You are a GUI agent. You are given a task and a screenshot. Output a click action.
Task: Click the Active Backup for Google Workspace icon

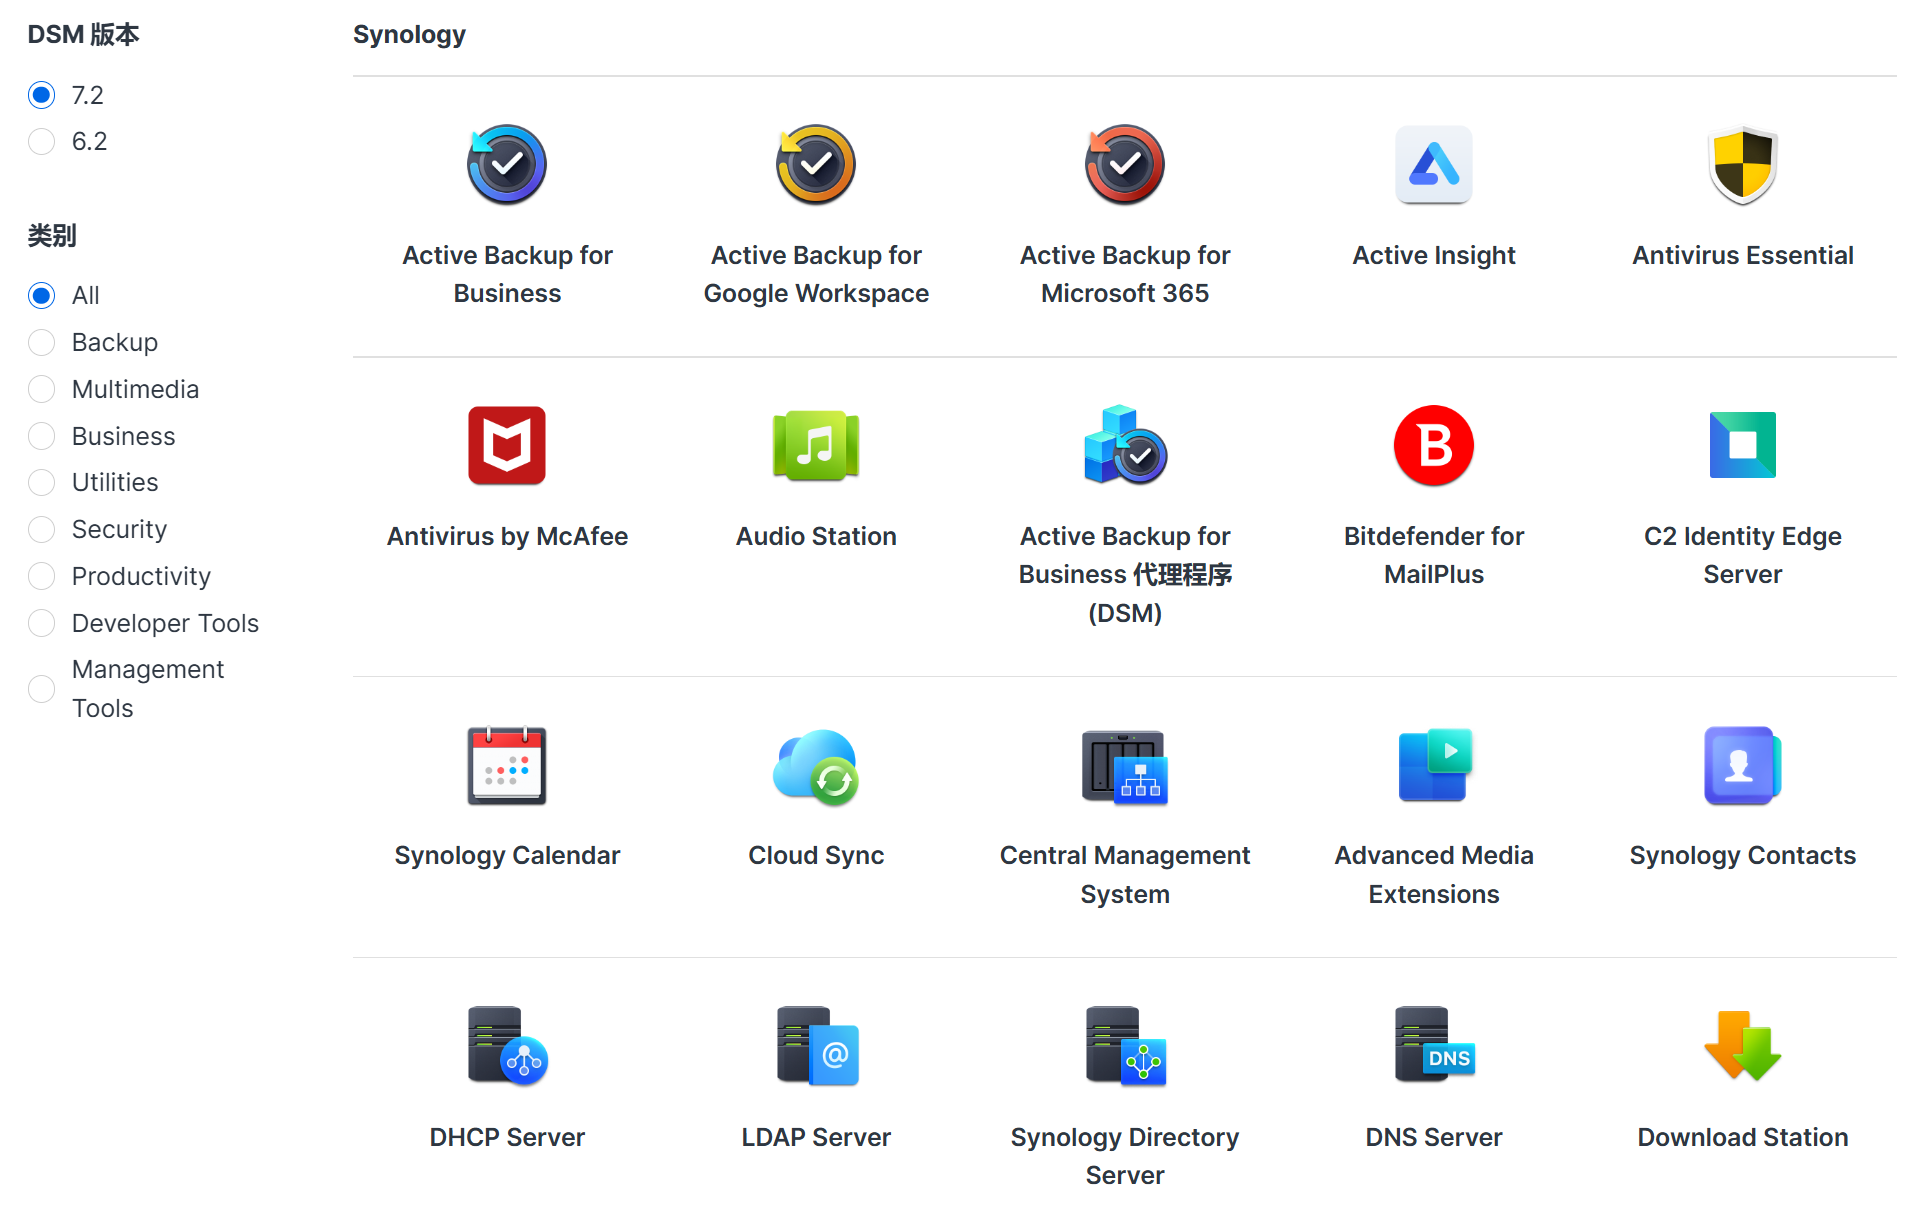tap(816, 165)
